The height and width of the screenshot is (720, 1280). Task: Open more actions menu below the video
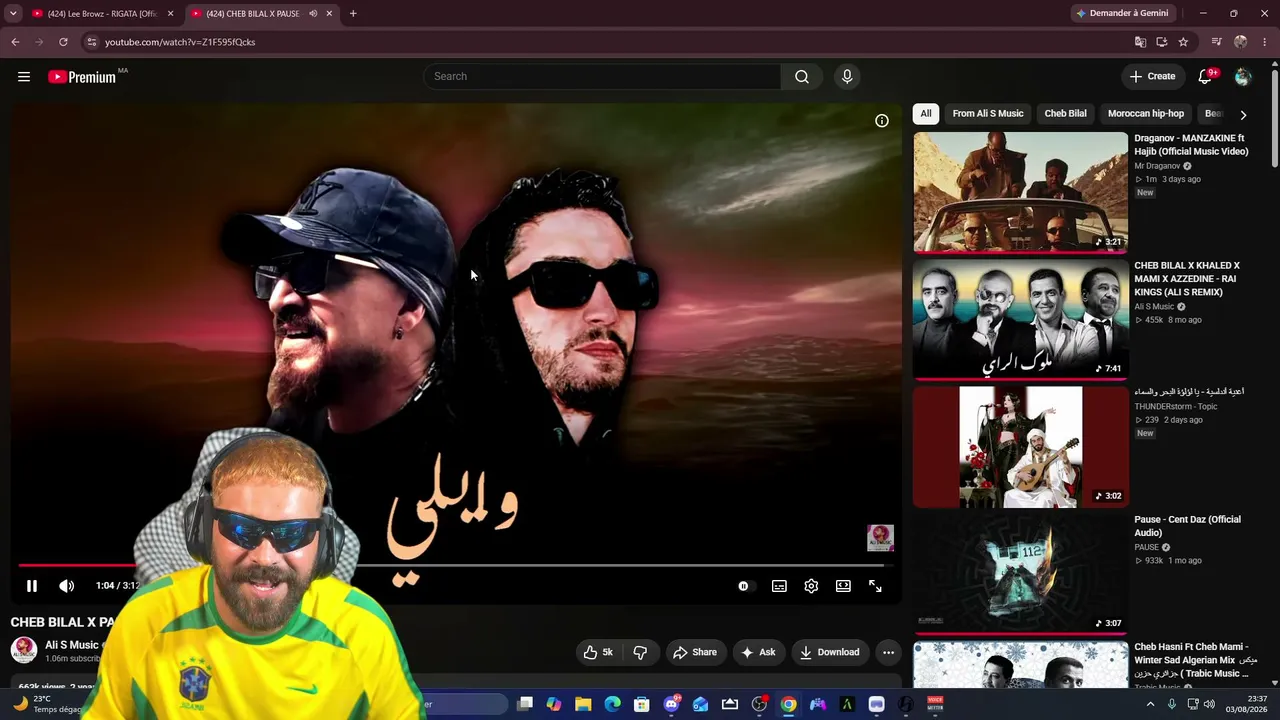click(x=888, y=652)
